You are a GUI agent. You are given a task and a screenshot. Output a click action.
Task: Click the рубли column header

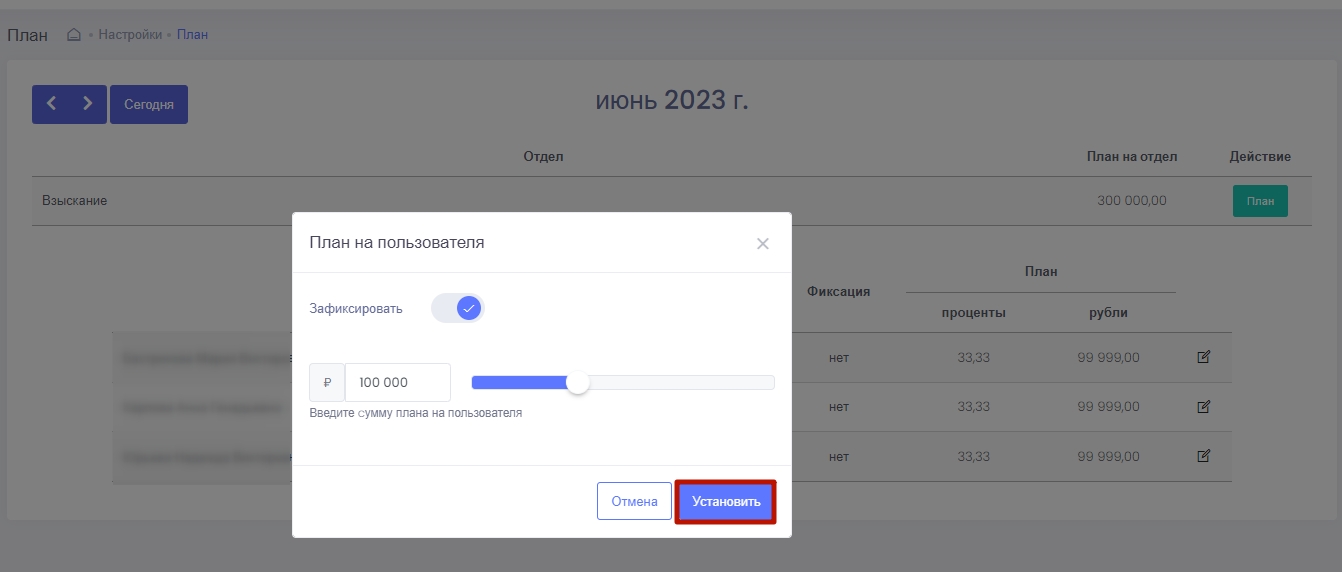click(x=1108, y=313)
